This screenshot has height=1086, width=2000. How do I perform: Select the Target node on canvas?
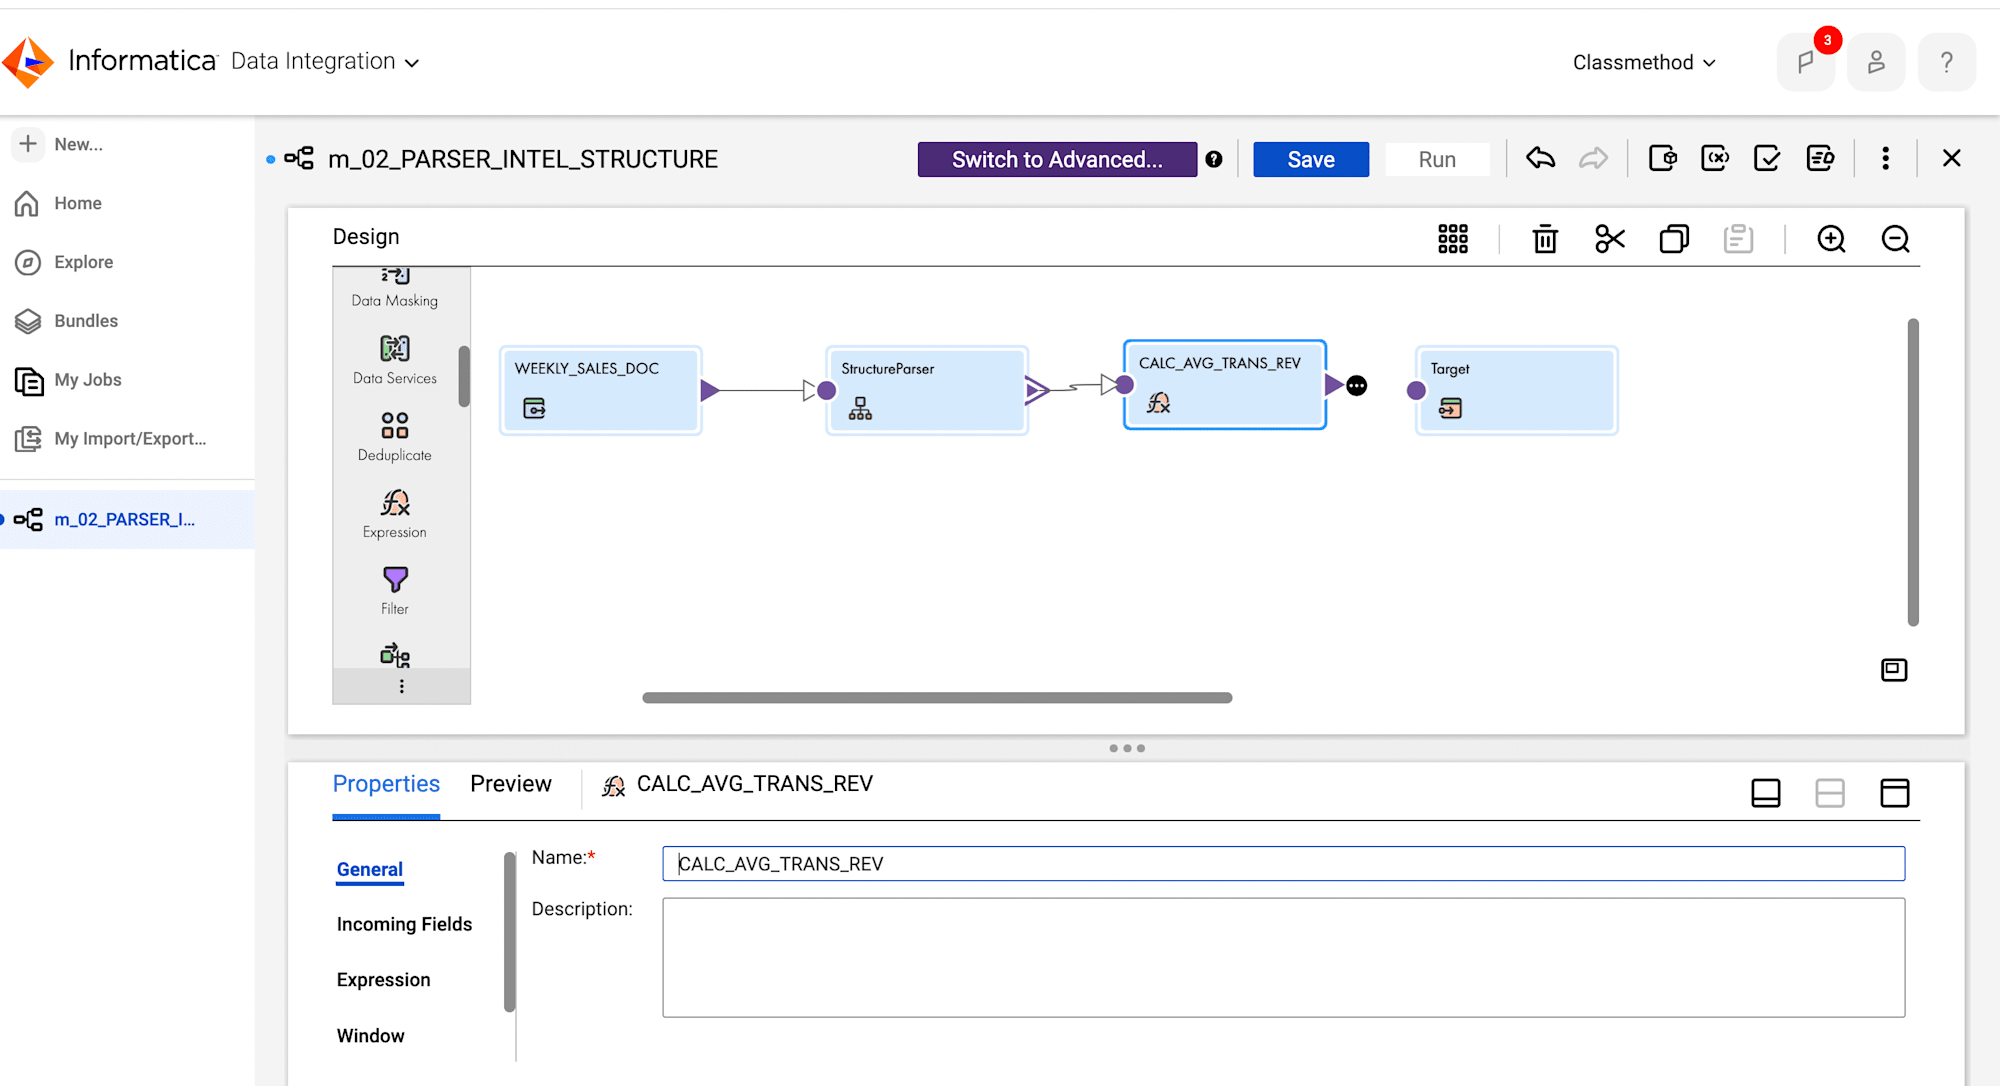pyautogui.click(x=1516, y=390)
